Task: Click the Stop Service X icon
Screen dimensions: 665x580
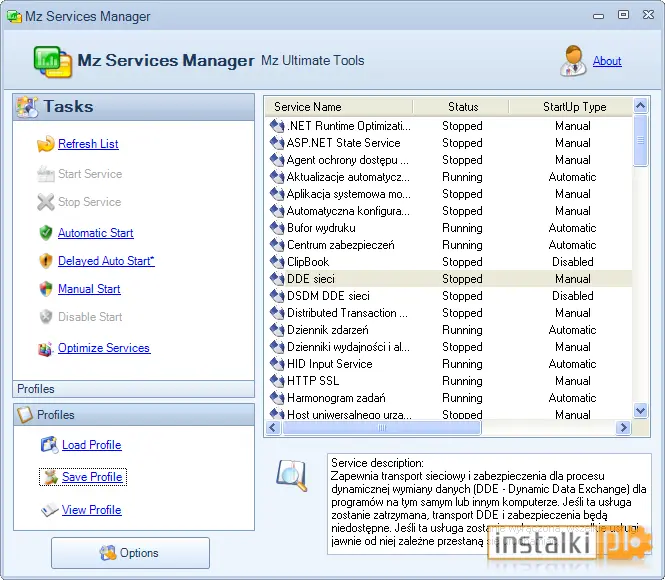Action: point(45,202)
